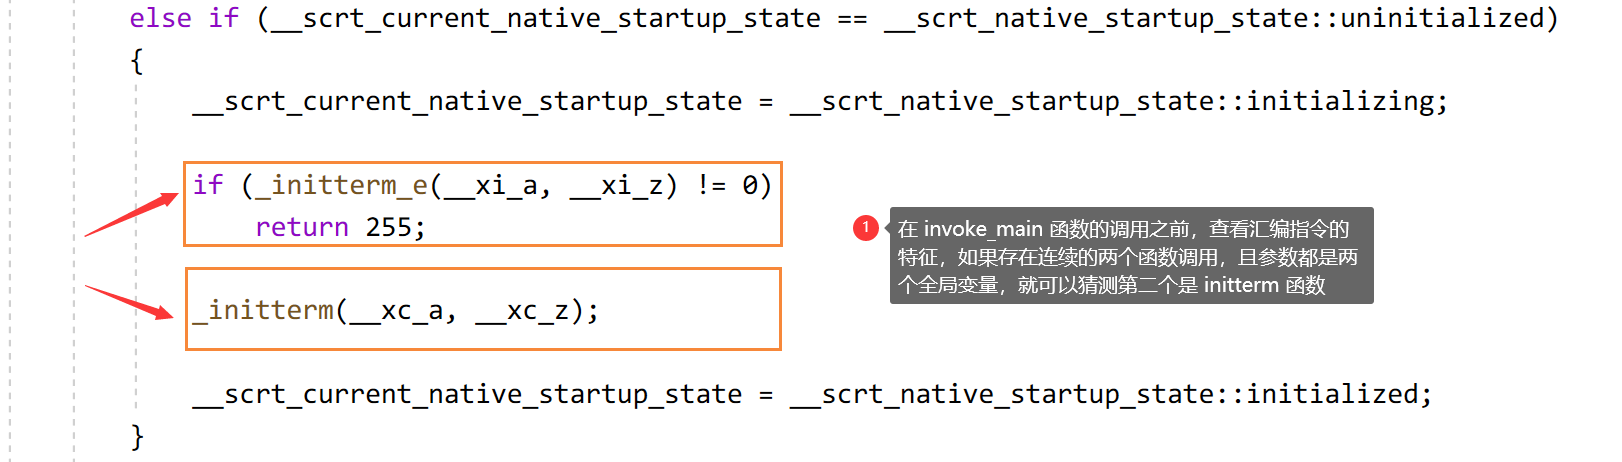Click the "_initterm_e" function call
This screenshot has width=1622, height=462.
coord(342,185)
